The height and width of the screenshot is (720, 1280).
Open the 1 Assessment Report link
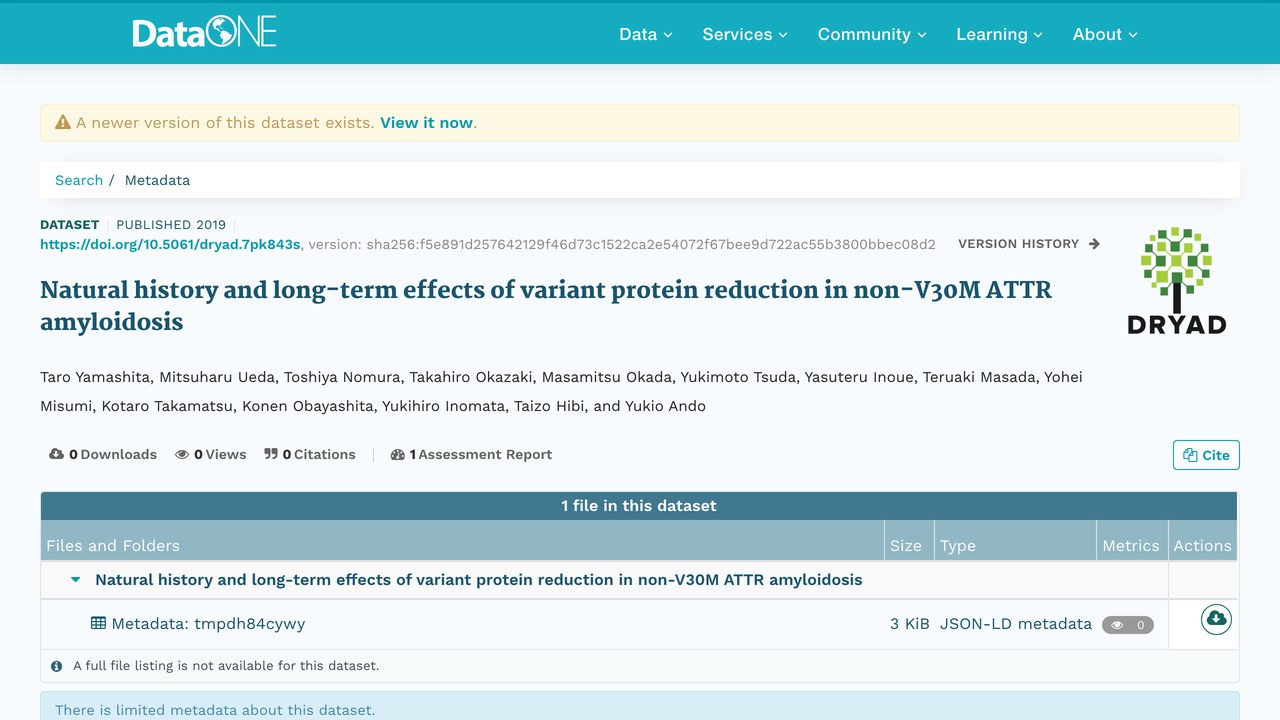click(x=471, y=454)
